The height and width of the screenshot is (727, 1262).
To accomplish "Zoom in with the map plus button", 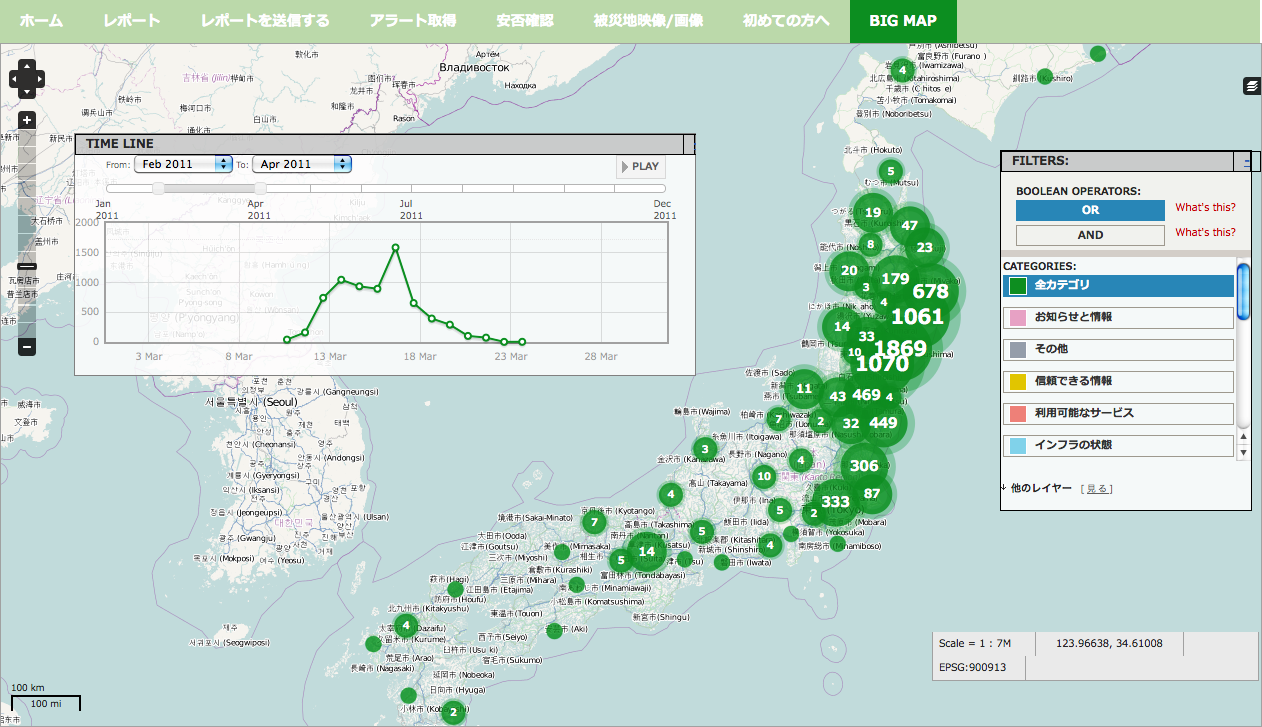I will 27,120.
